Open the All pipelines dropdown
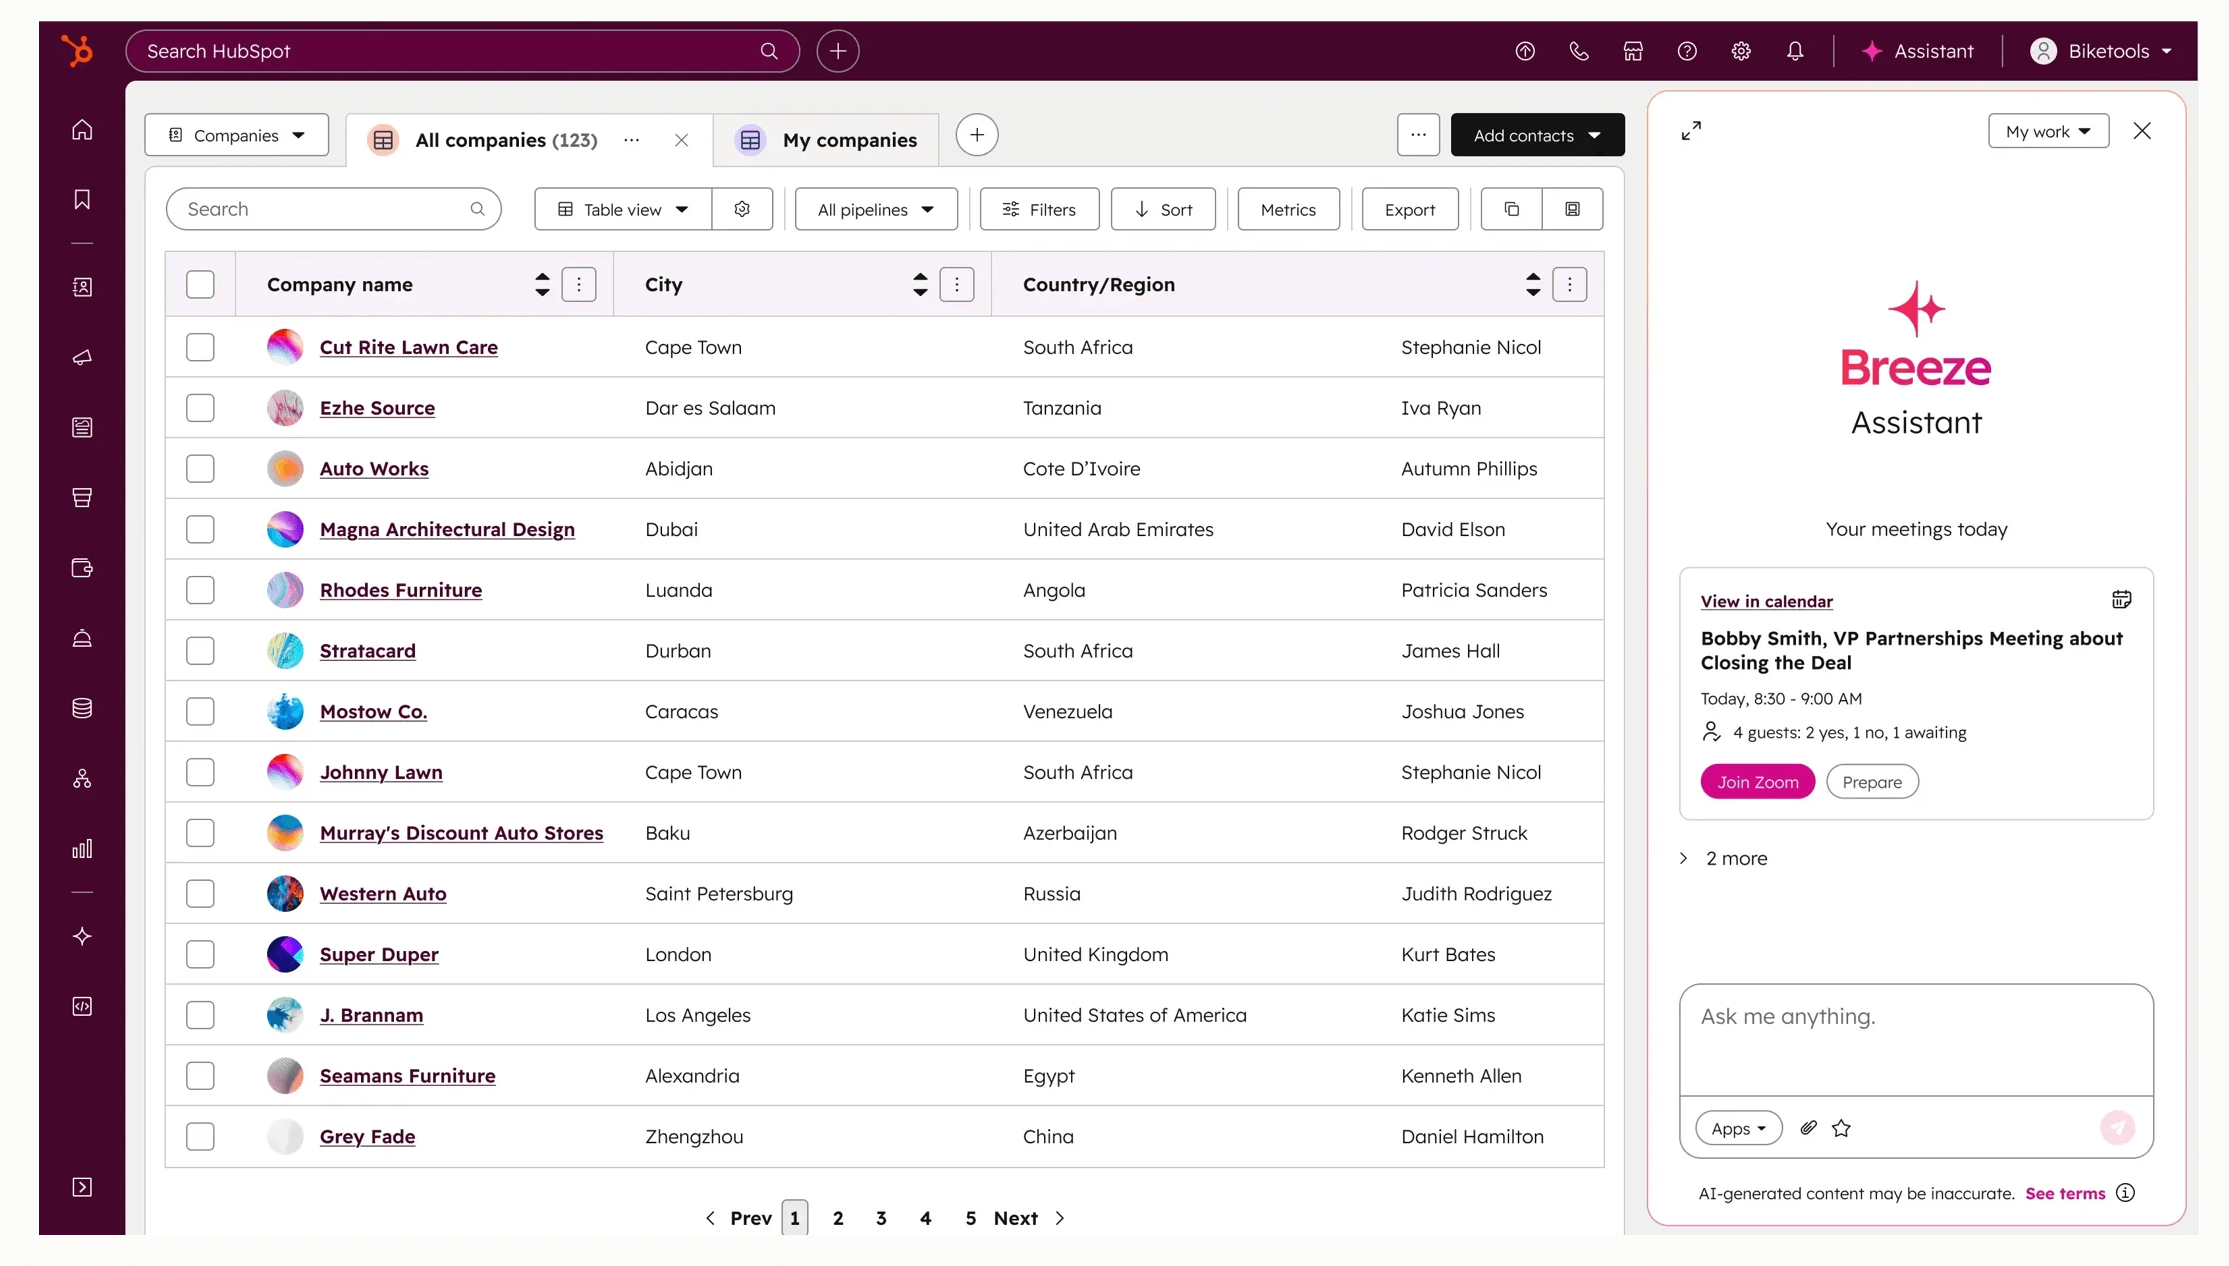The height and width of the screenshot is (1266, 2229). click(x=875, y=209)
